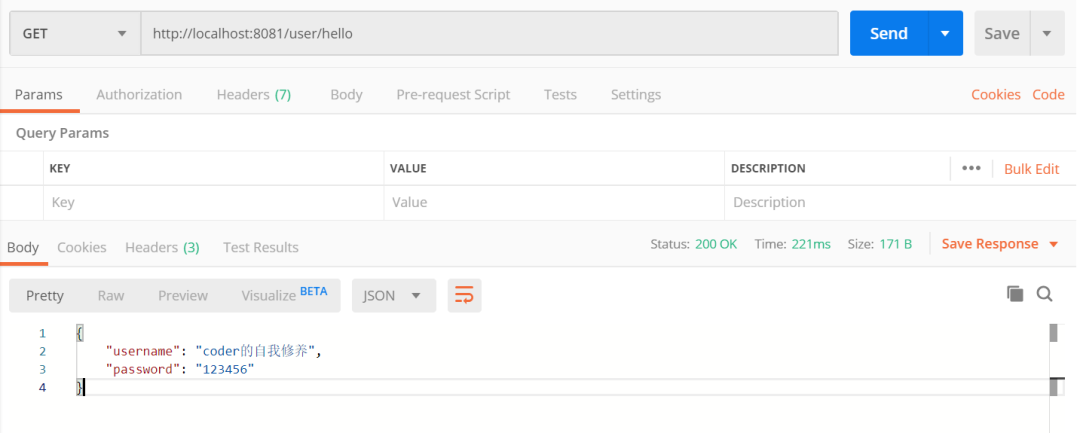Click the response search magnifier icon

tap(1044, 294)
